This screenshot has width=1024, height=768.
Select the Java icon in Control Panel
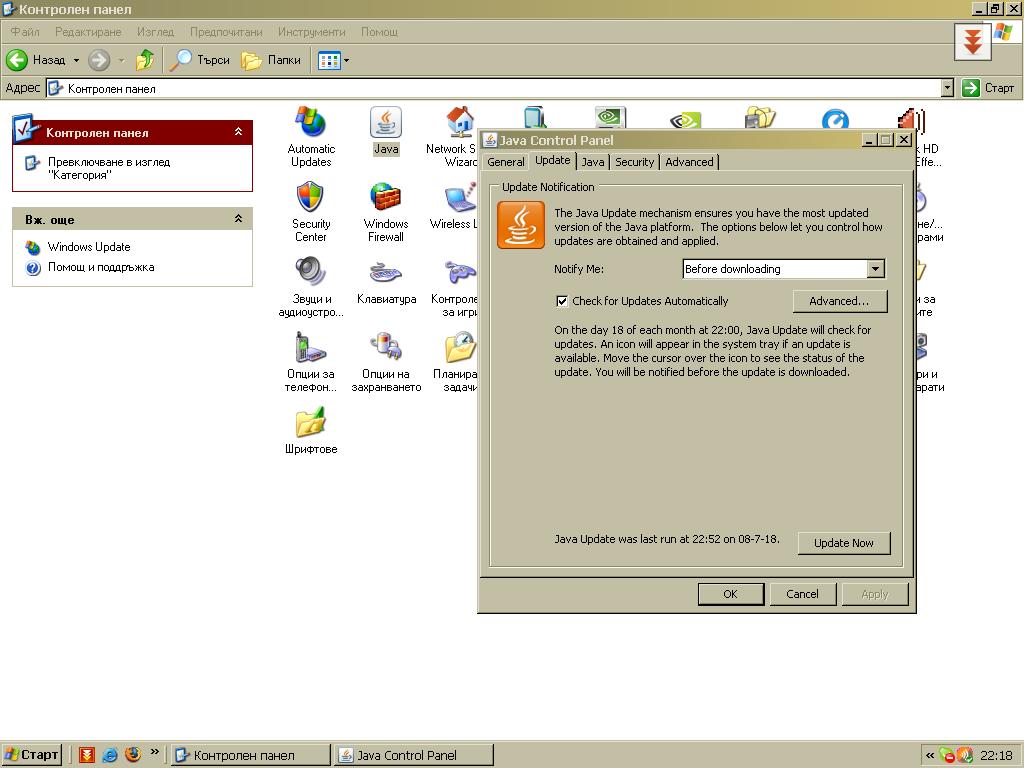[386, 131]
